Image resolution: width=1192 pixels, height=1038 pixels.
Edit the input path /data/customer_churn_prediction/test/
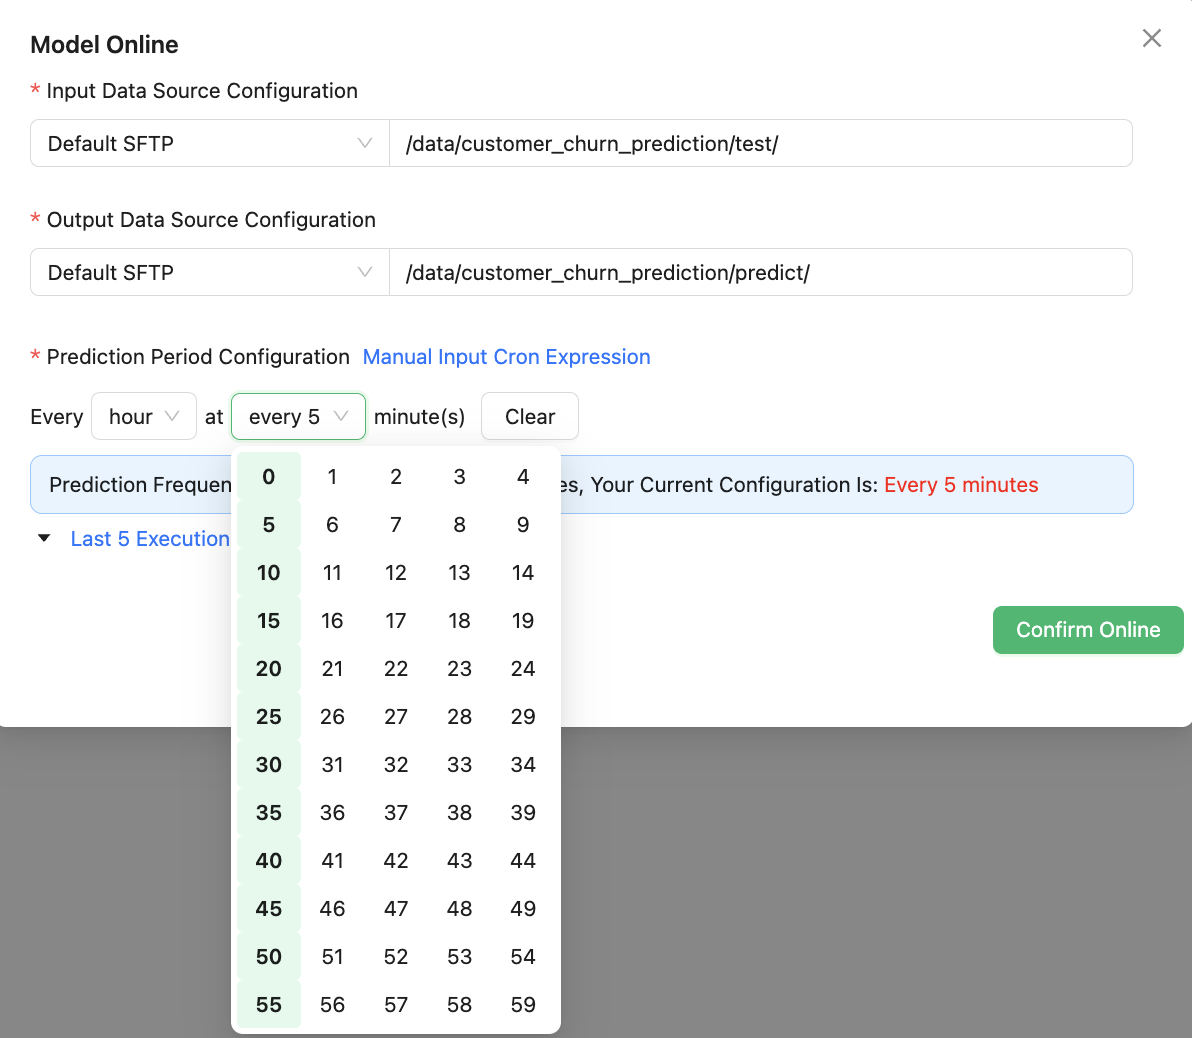760,143
